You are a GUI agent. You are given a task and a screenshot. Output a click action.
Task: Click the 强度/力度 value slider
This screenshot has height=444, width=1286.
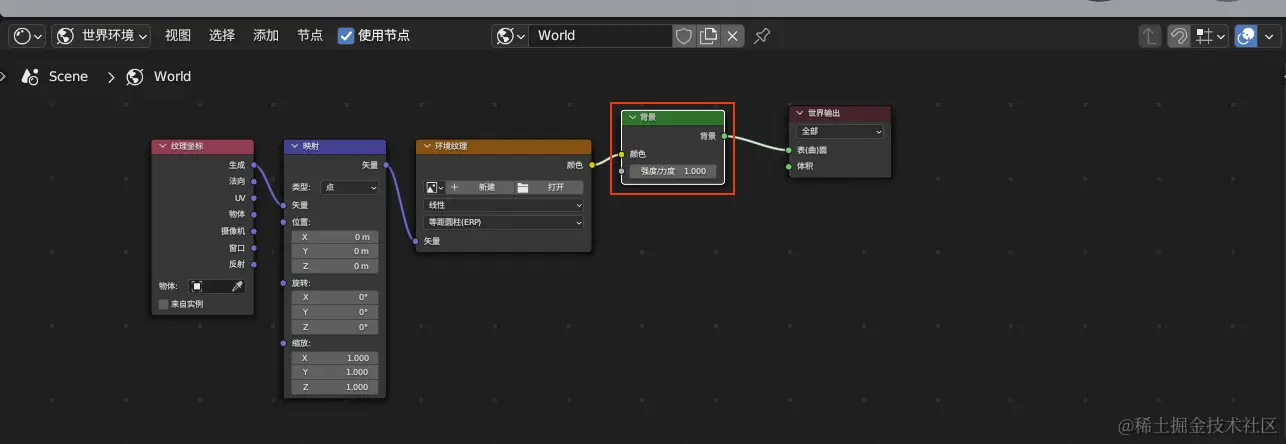click(x=673, y=171)
